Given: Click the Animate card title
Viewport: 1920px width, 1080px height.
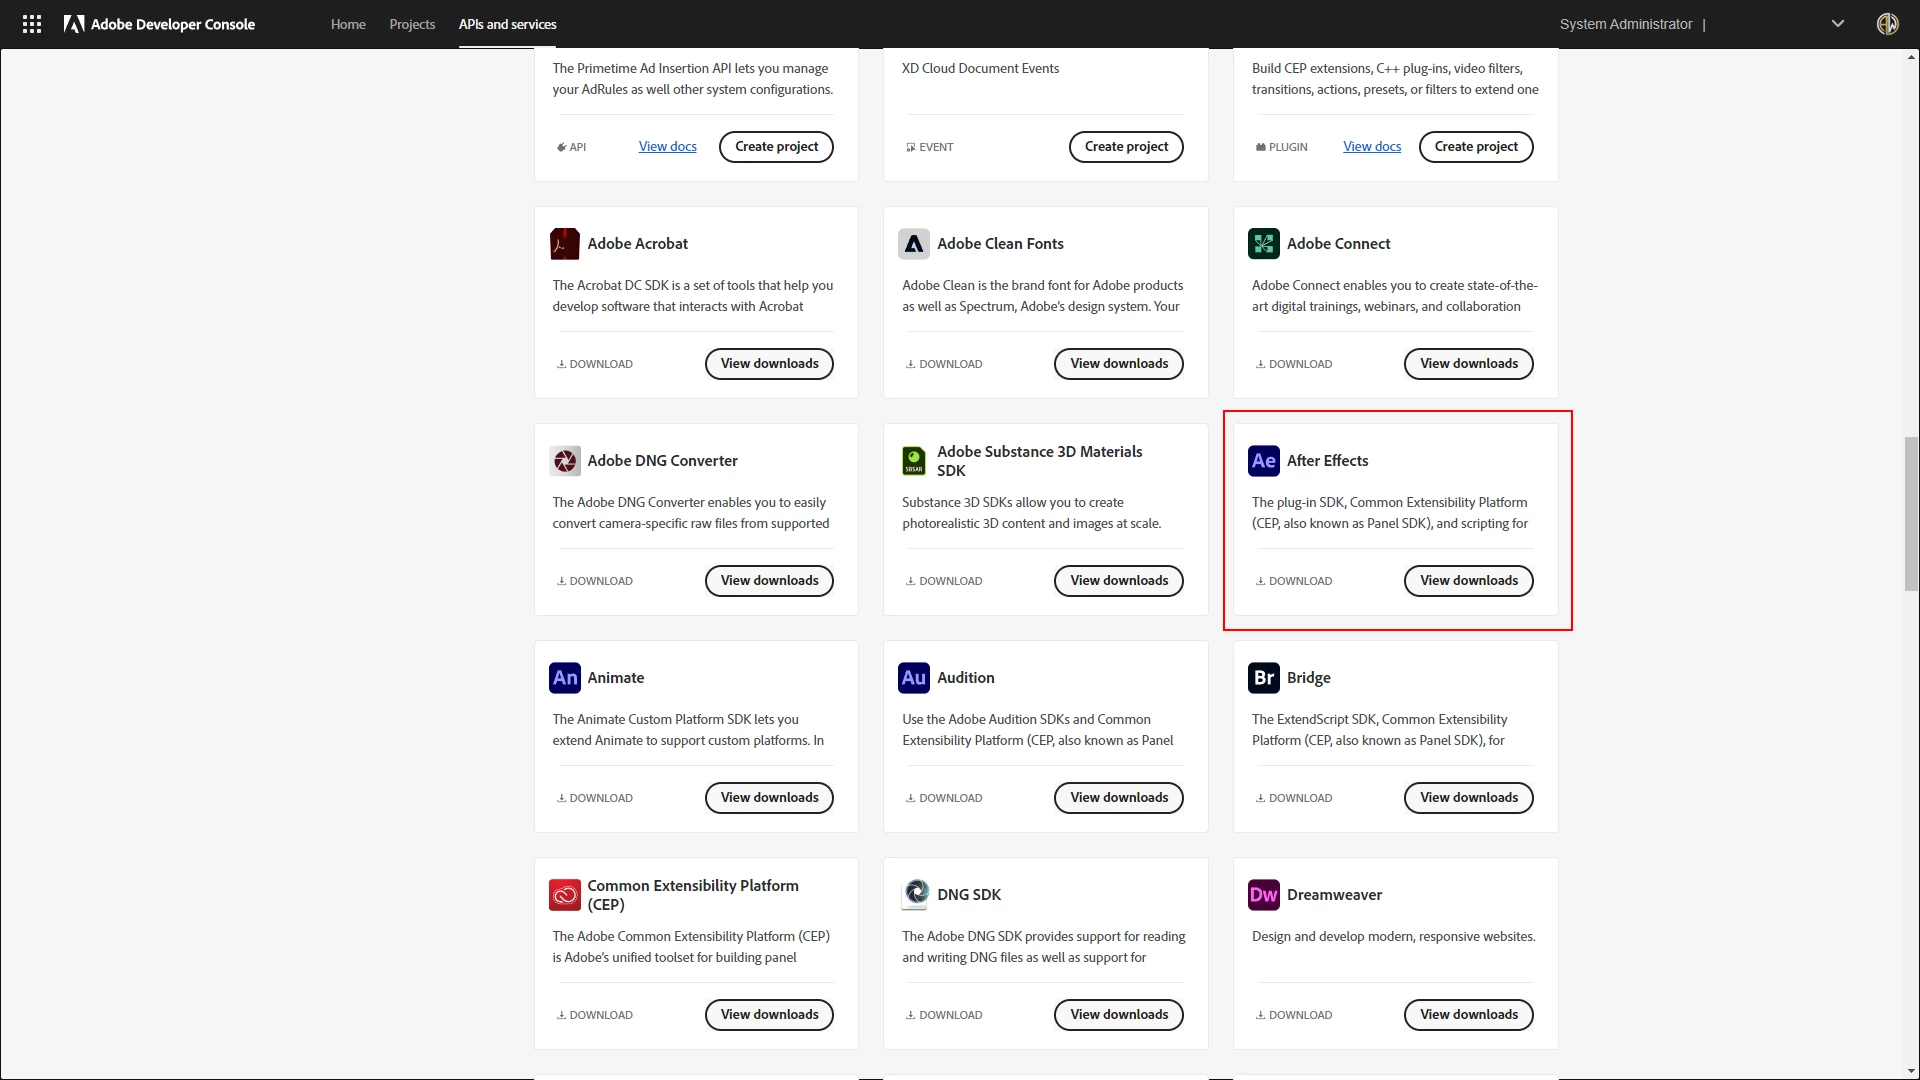Looking at the screenshot, I should [615, 678].
